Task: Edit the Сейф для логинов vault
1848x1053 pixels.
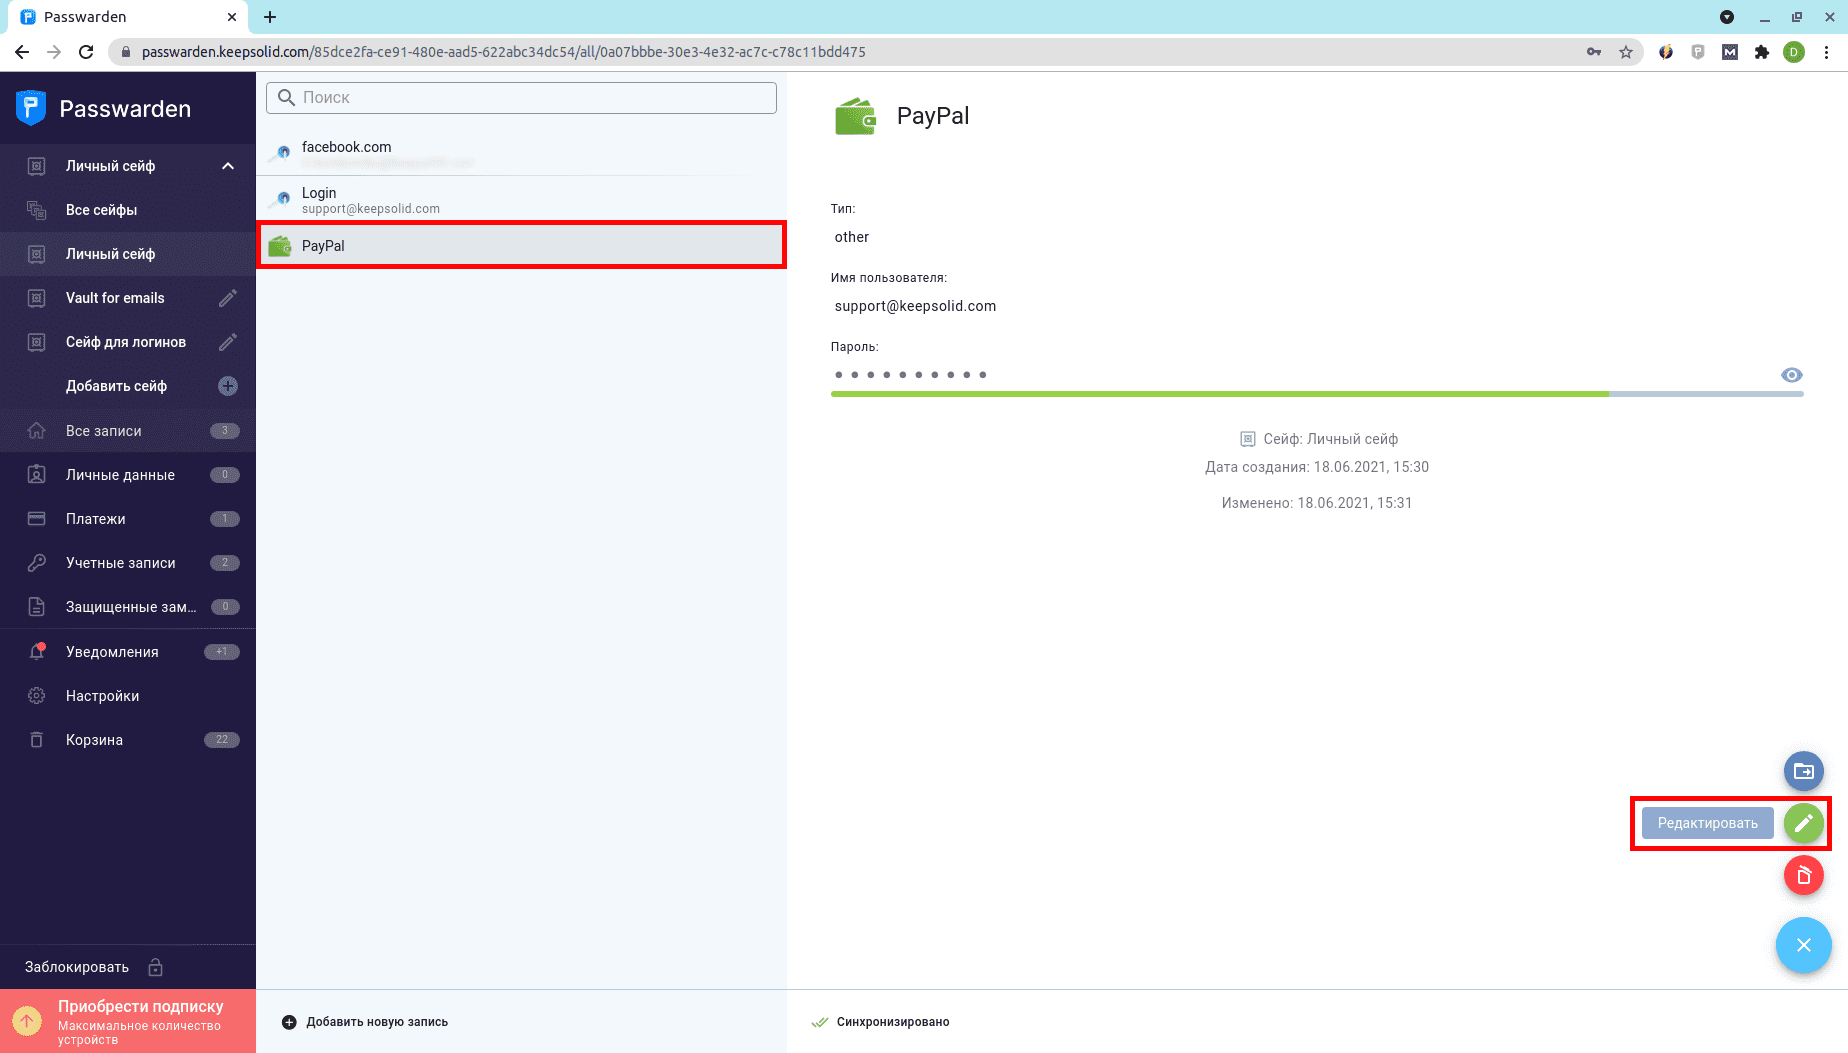Action: [x=228, y=342]
